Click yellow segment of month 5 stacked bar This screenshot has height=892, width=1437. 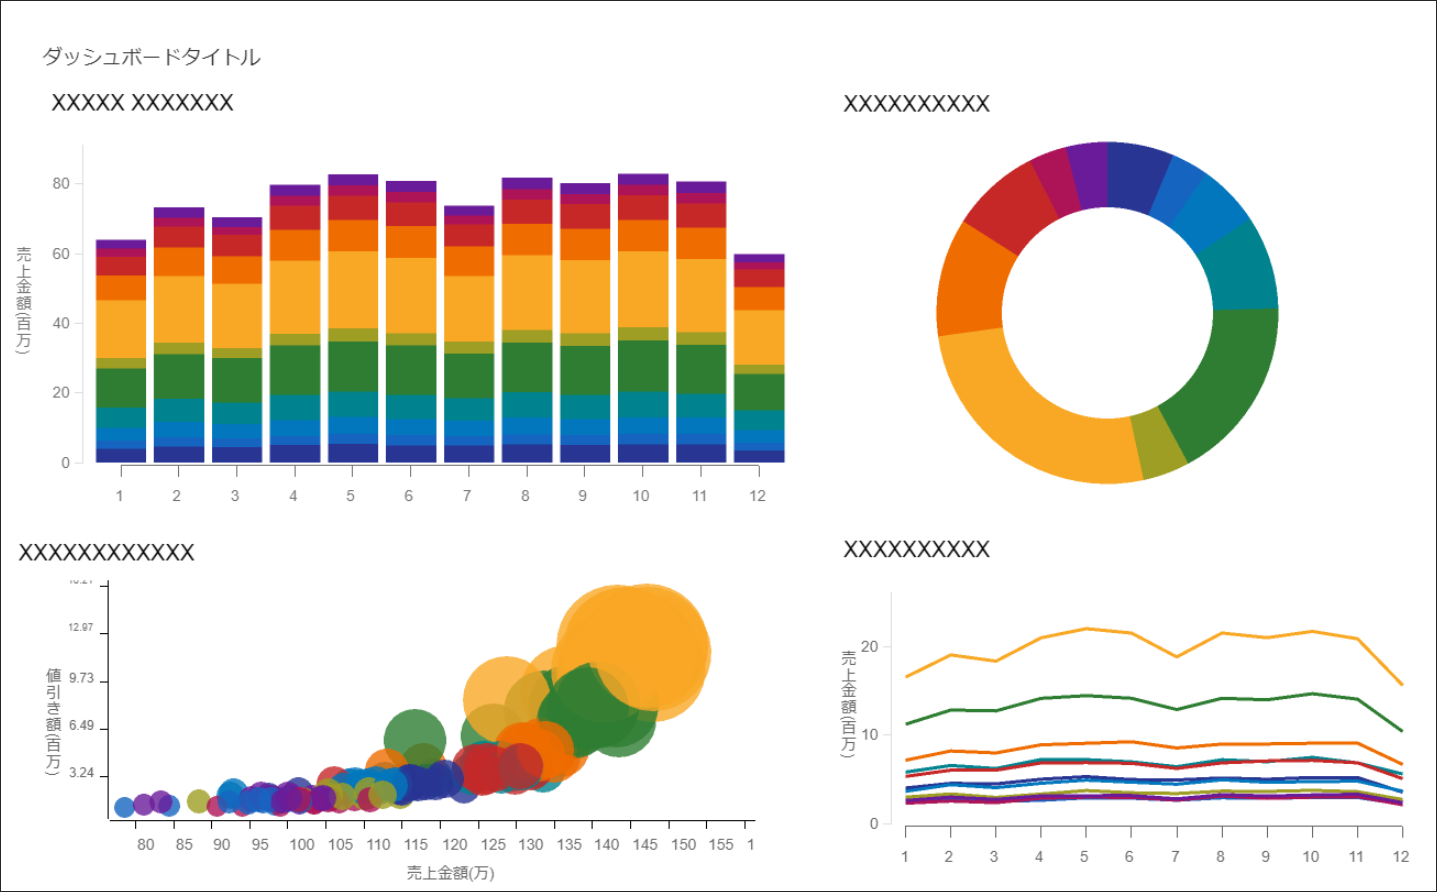[x=352, y=289]
